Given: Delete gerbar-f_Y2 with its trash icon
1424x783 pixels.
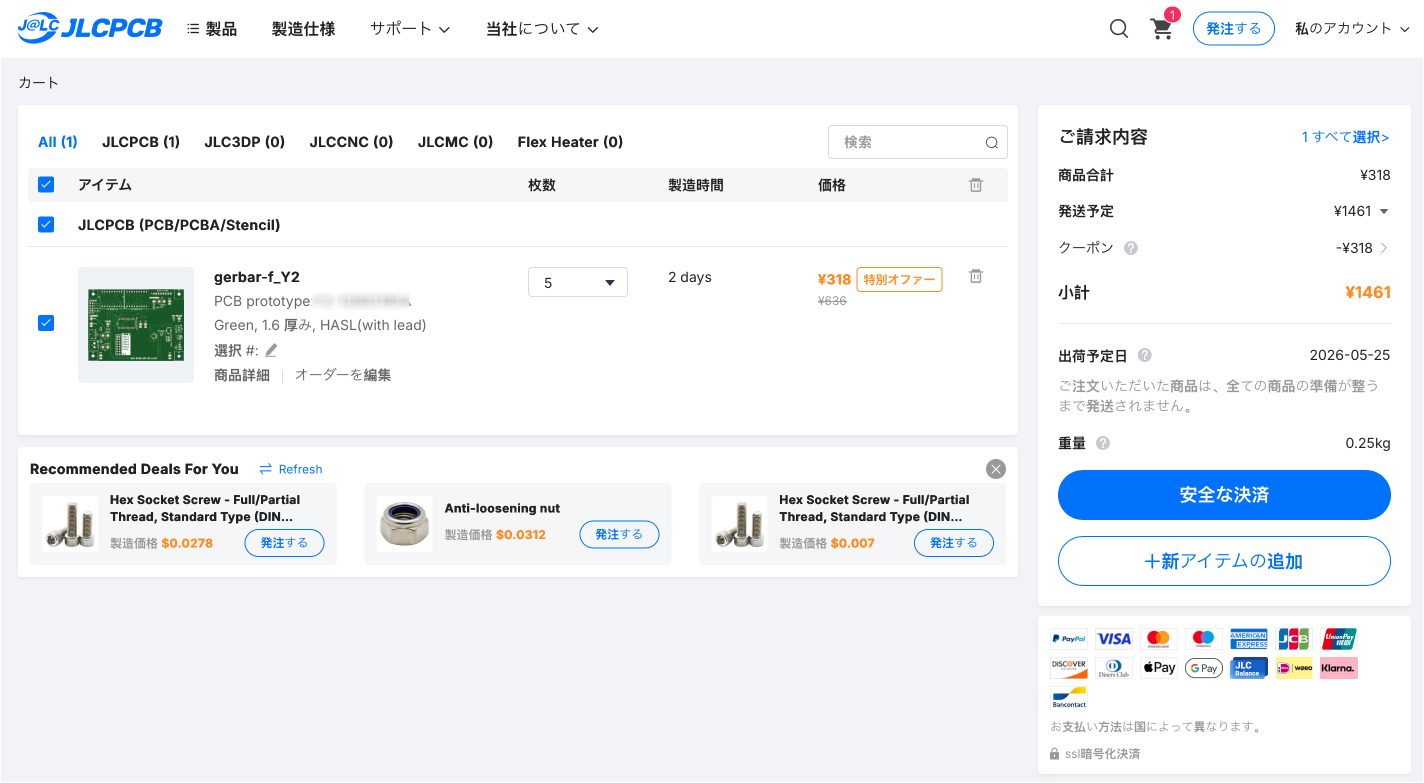Looking at the screenshot, I should point(976,276).
